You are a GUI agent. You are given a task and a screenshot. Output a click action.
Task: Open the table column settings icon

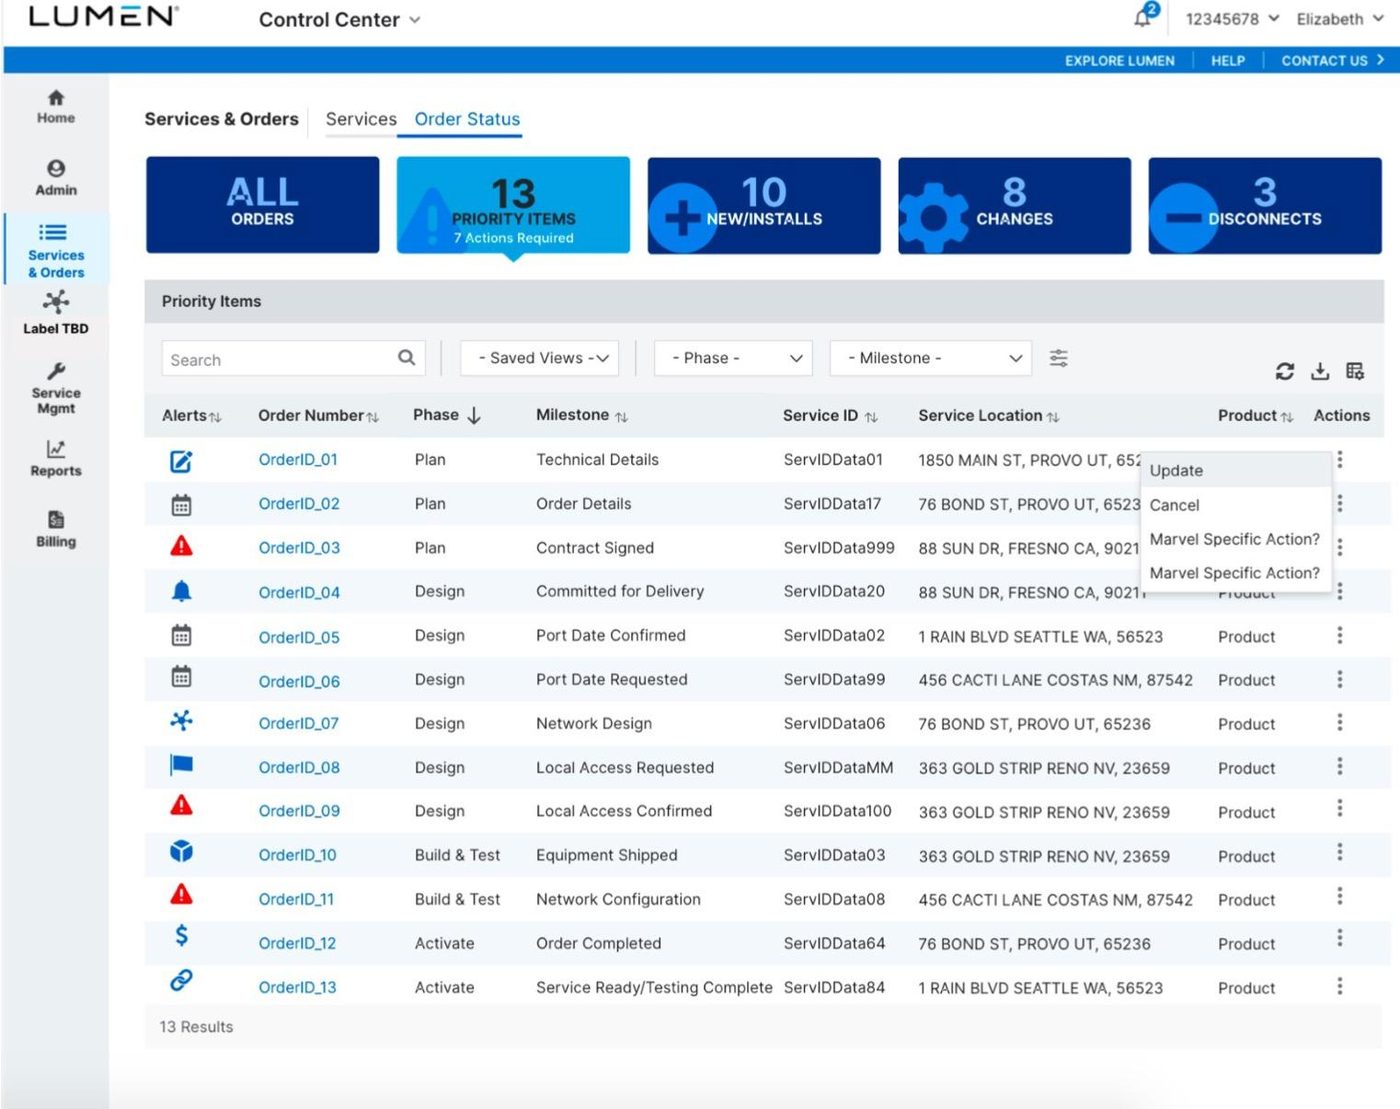(1355, 371)
